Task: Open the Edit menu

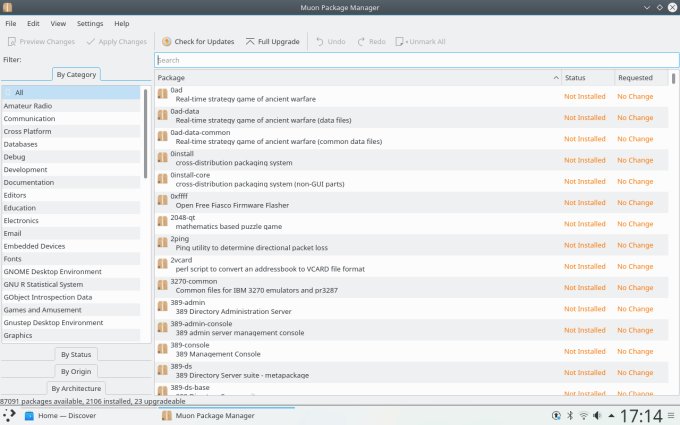Action: point(33,23)
